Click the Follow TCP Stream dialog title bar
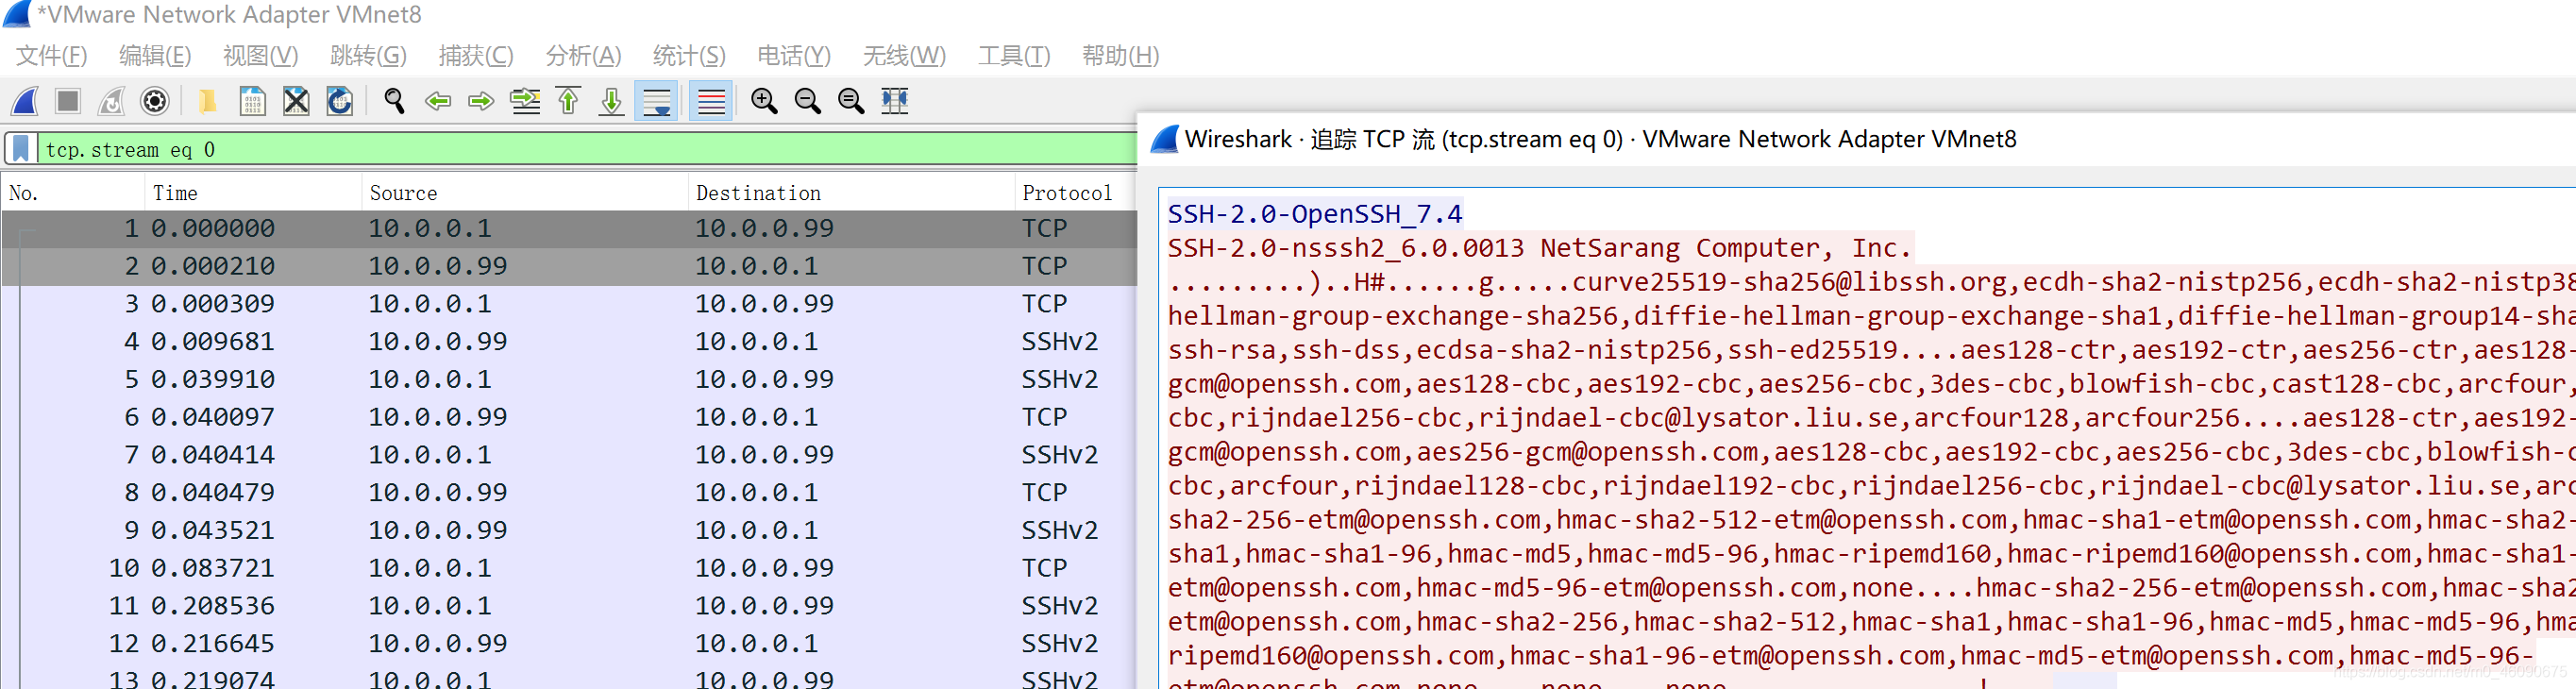Viewport: 2576px width, 689px height. coord(1857,139)
